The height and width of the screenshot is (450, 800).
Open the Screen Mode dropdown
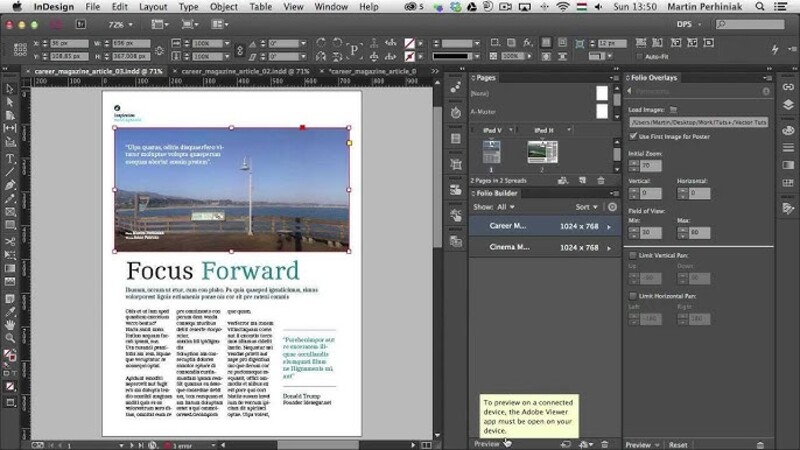190,24
